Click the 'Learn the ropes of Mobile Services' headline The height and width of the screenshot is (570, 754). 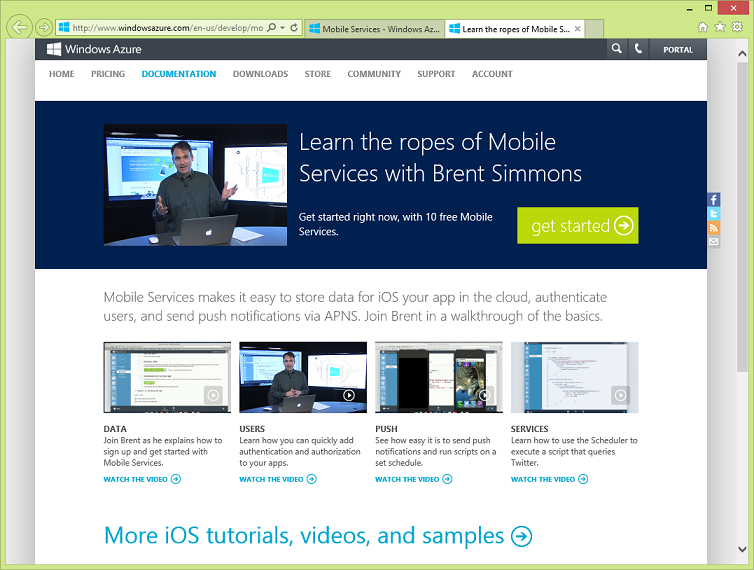(x=440, y=158)
